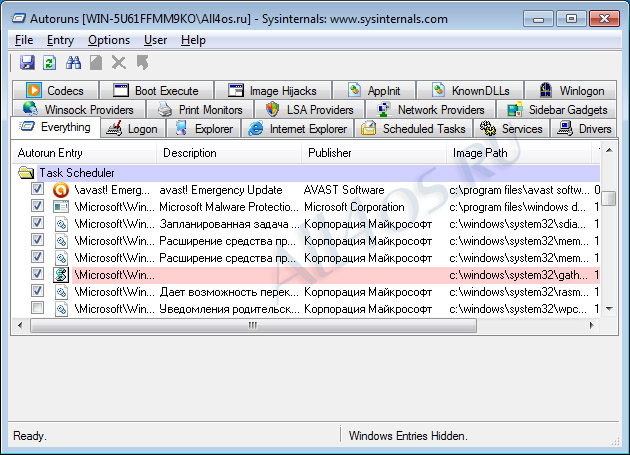
Task: Uncheck the avast! Emergency Update entry
Action: tap(37, 189)
